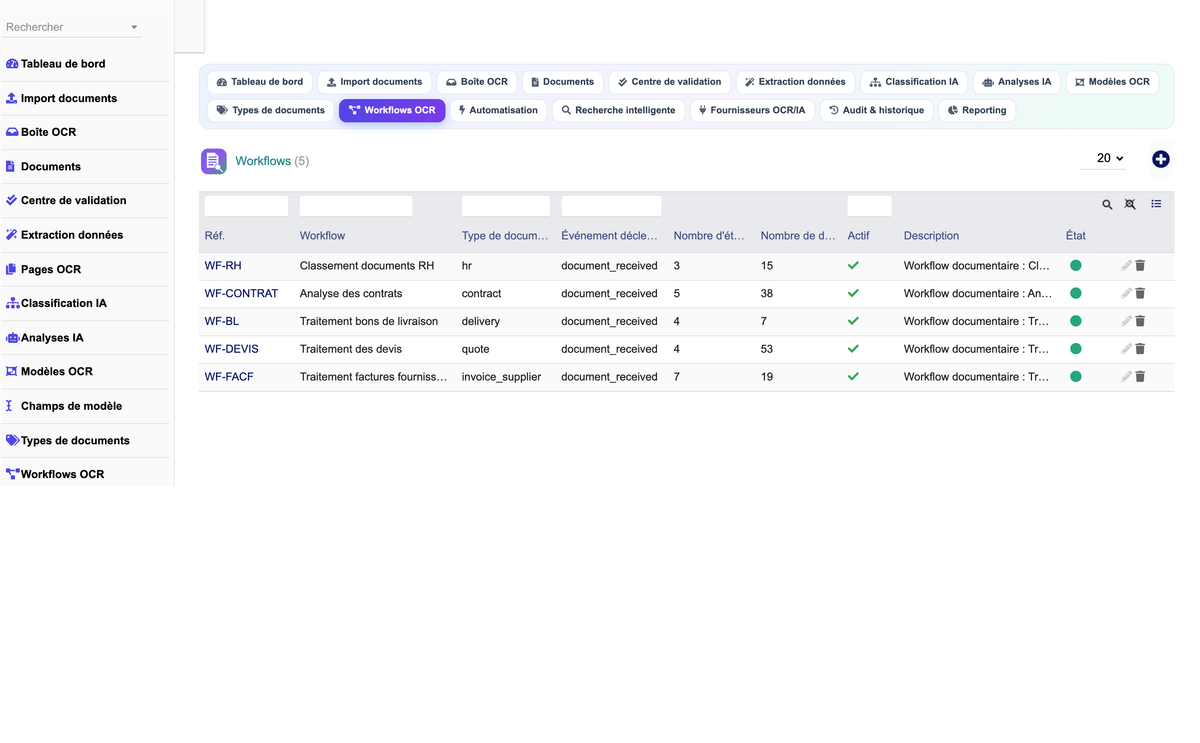Open the 20 rows-per-page dropdown
Viewport: 1200px width, 743px height.
1103,158
